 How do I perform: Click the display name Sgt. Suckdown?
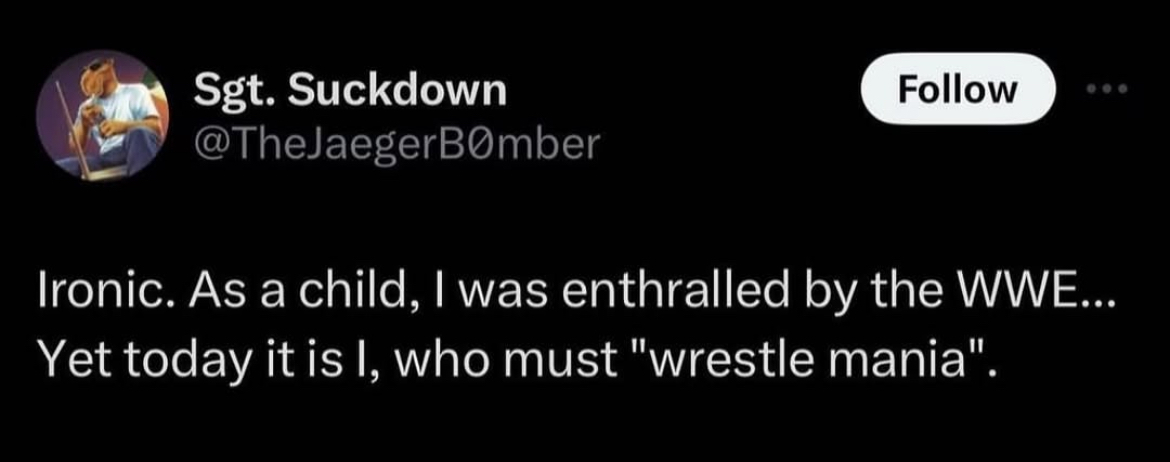coord(350,93)
